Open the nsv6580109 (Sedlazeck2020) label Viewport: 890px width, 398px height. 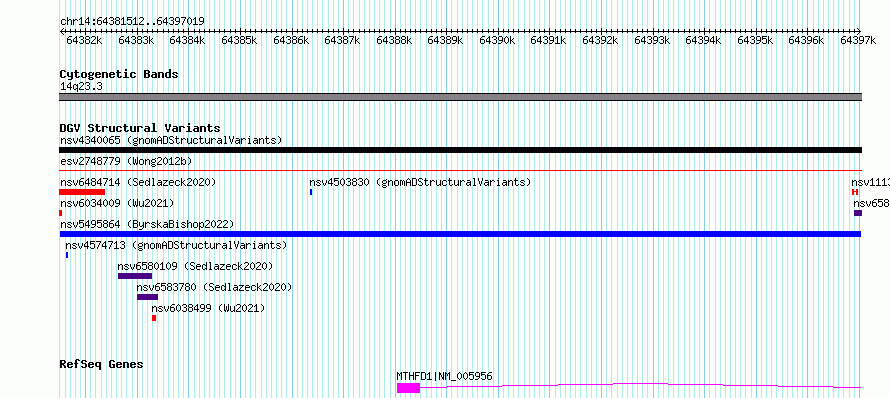tap(195, 266)
